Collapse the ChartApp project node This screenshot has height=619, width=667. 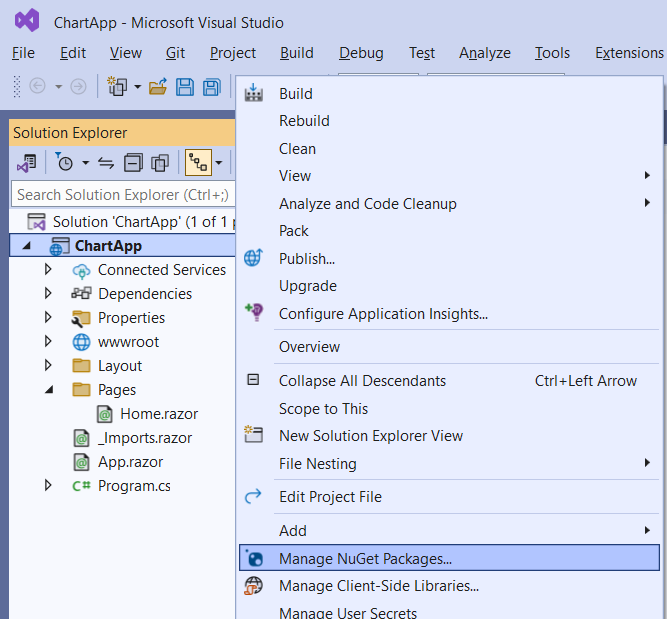(27, 245)
